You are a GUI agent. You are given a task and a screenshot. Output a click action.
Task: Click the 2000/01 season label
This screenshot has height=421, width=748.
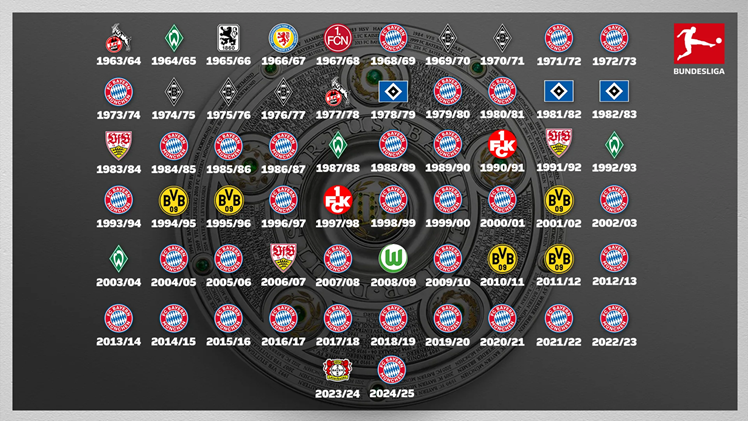502,223
